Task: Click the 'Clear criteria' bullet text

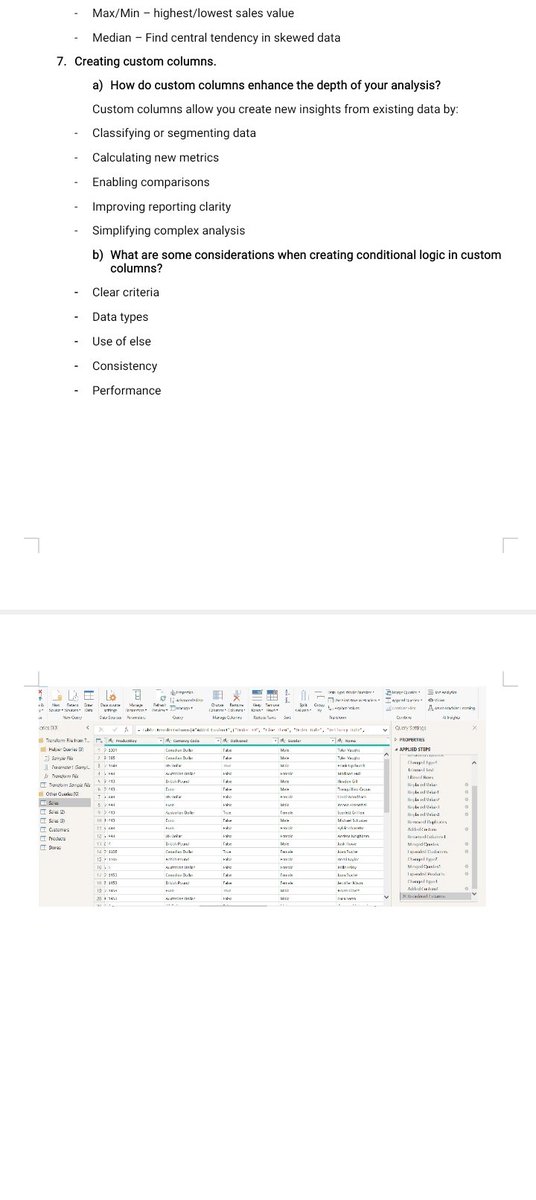Action: (x=126, y=292)
